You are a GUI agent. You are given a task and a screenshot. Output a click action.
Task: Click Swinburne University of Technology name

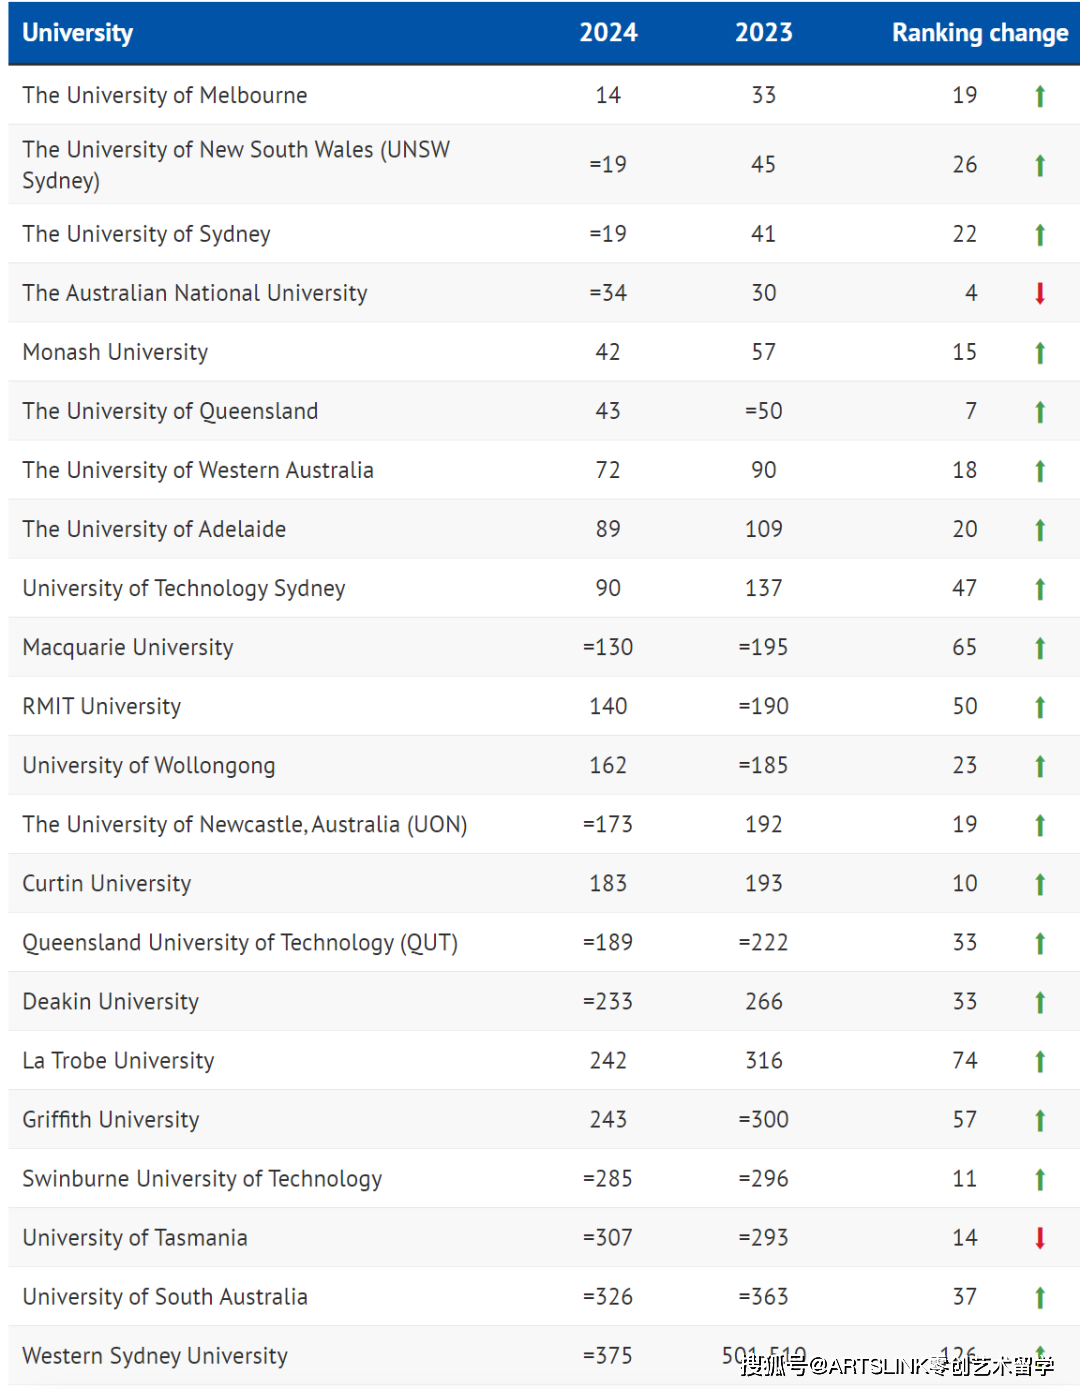coord(202,1179)
